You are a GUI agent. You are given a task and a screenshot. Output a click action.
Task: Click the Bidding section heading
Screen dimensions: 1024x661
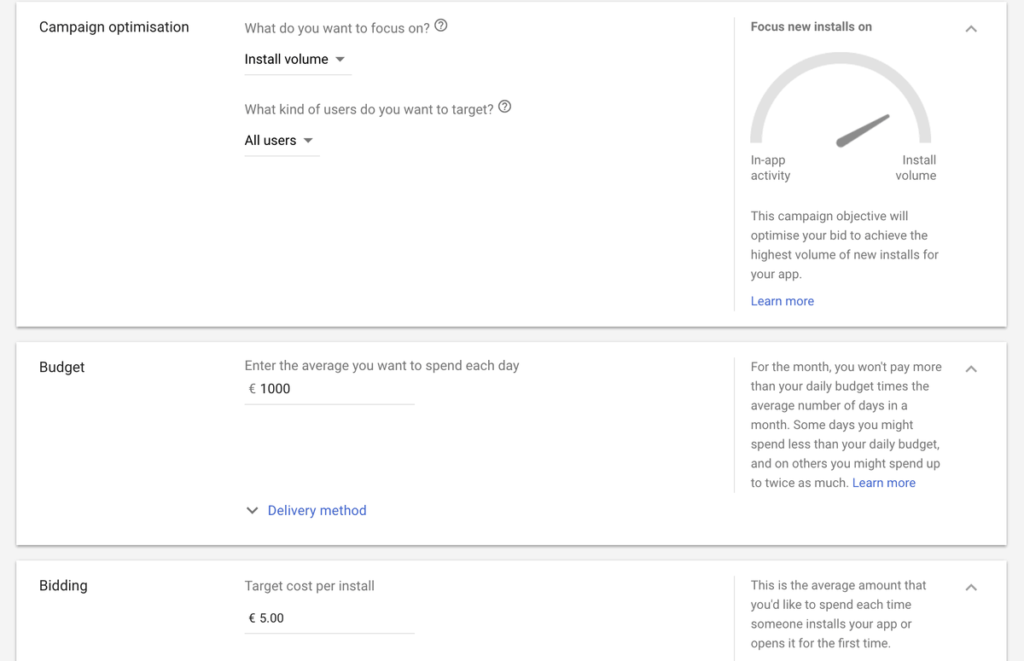(x=63, y=585)
